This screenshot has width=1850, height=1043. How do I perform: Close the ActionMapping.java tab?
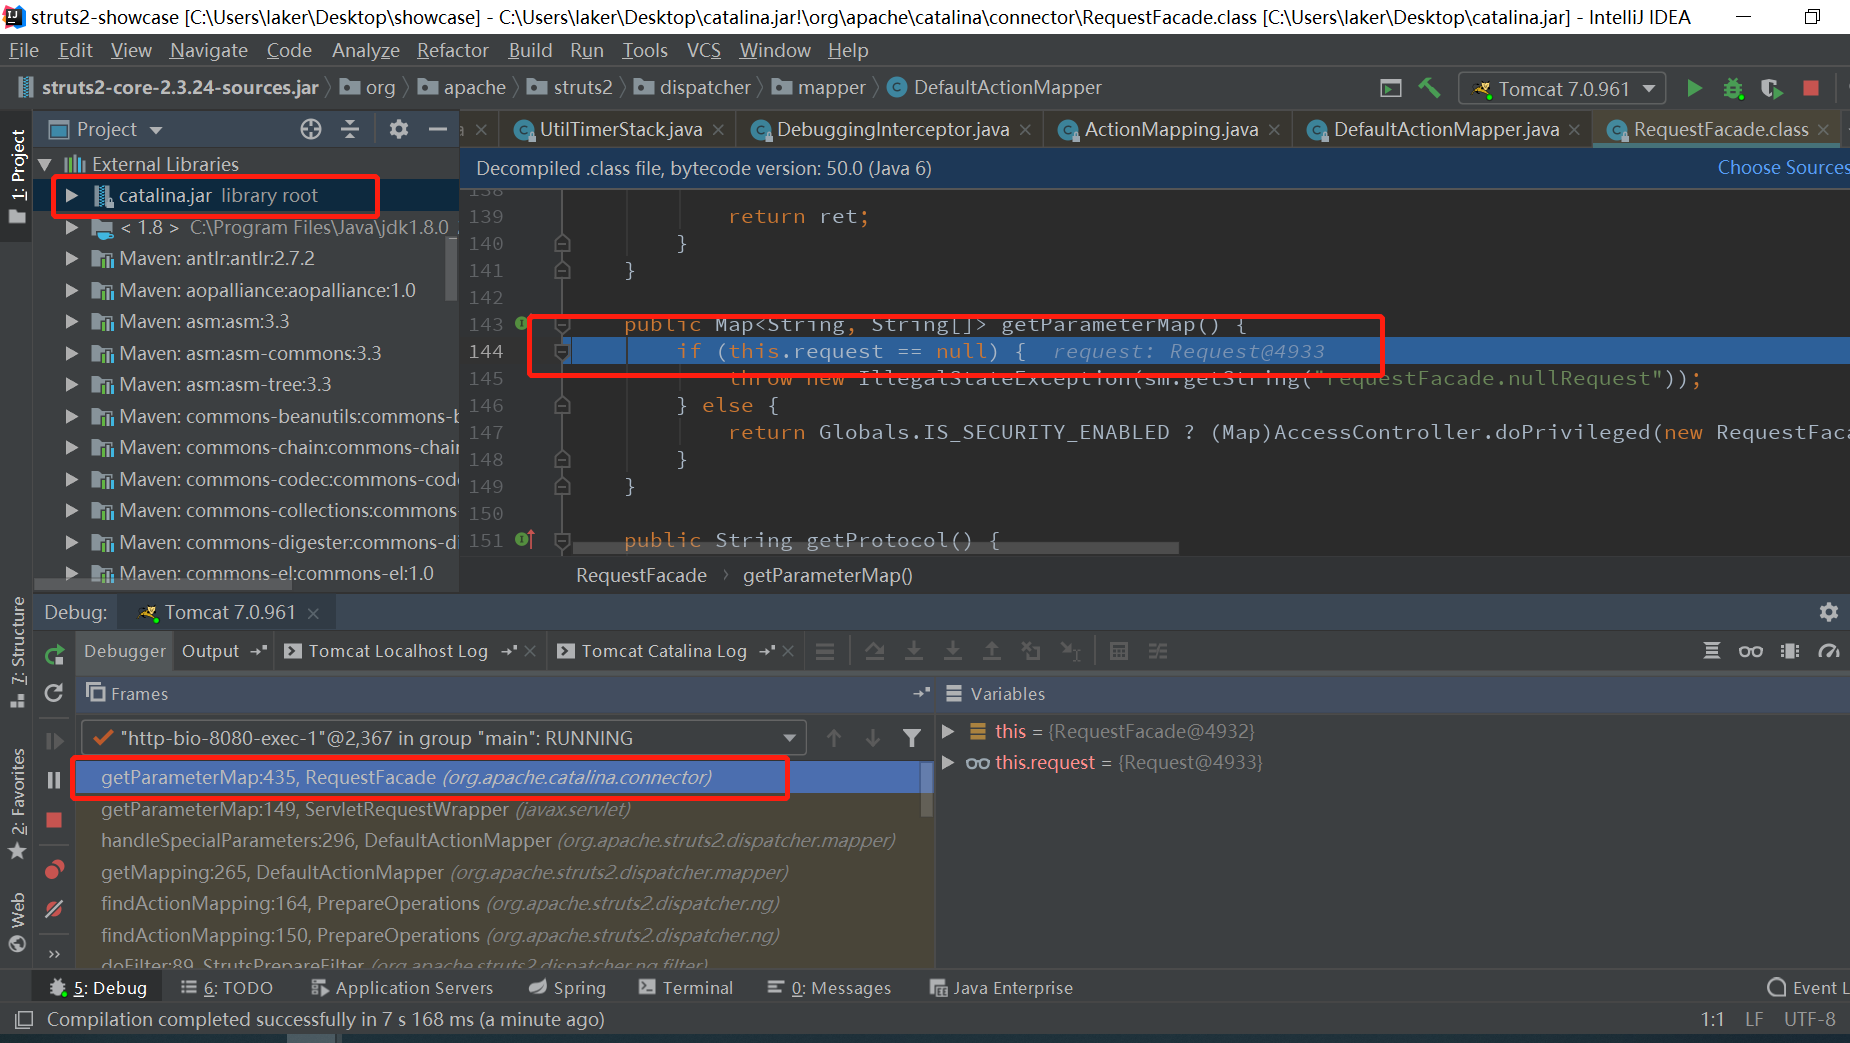1274,130
